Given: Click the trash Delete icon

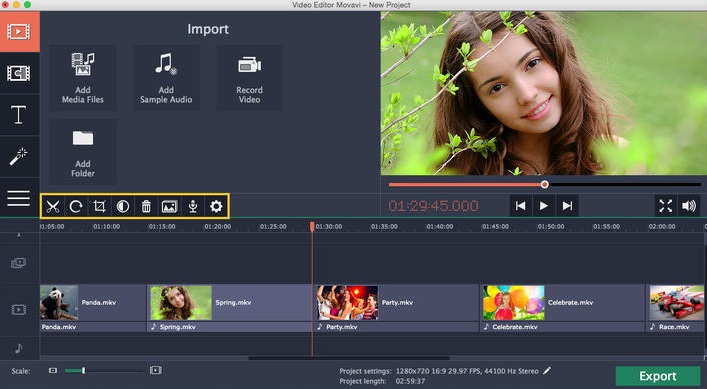Looking at the screenshot, I should pyautogui.click(x=146, y=206).
